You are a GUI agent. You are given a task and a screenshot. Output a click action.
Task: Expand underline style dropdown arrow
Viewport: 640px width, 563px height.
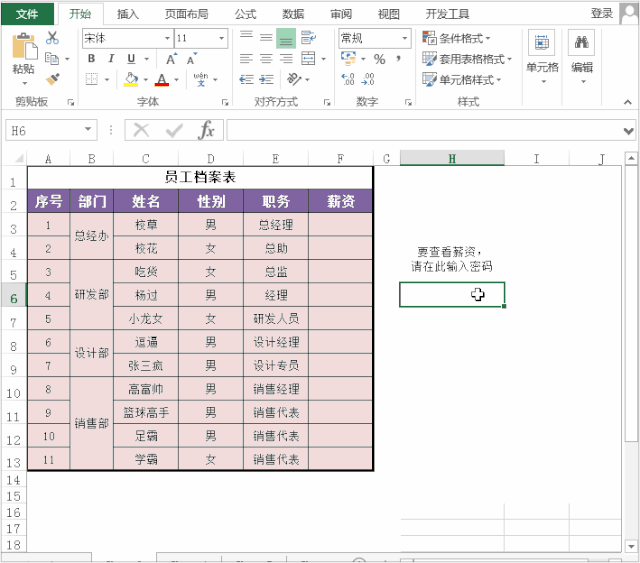coord(147,59)
